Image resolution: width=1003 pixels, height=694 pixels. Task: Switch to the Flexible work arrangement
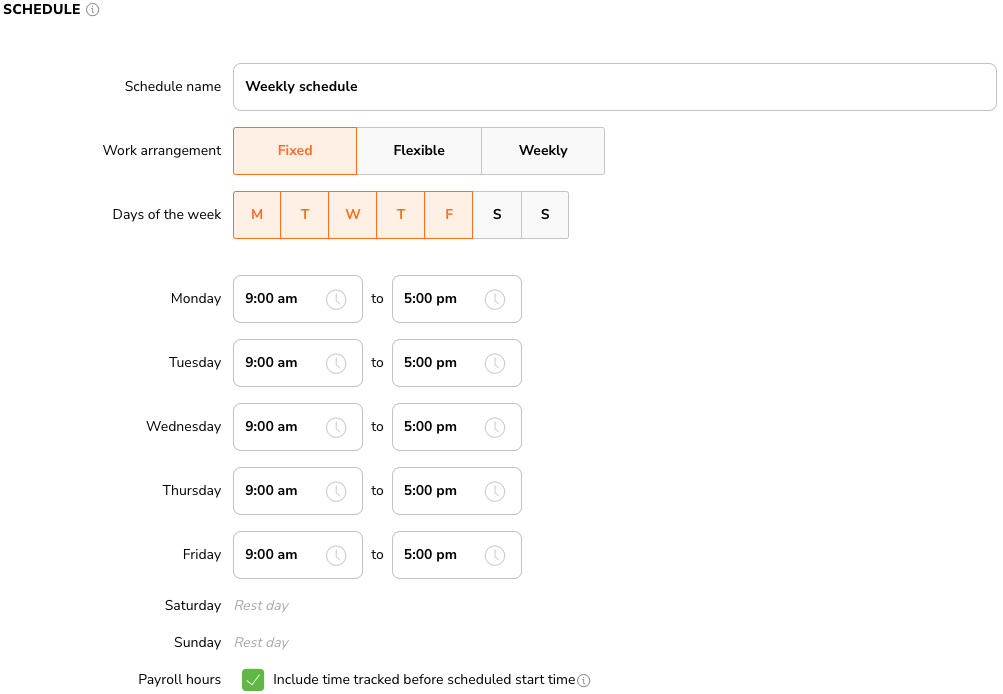(418, 150)
